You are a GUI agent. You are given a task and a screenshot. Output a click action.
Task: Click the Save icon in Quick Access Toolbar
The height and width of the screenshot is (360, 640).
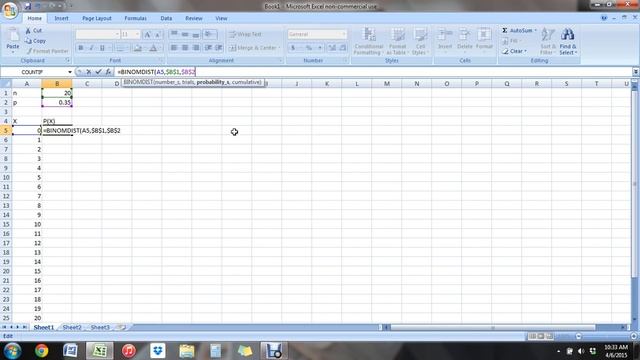point(28,6)
